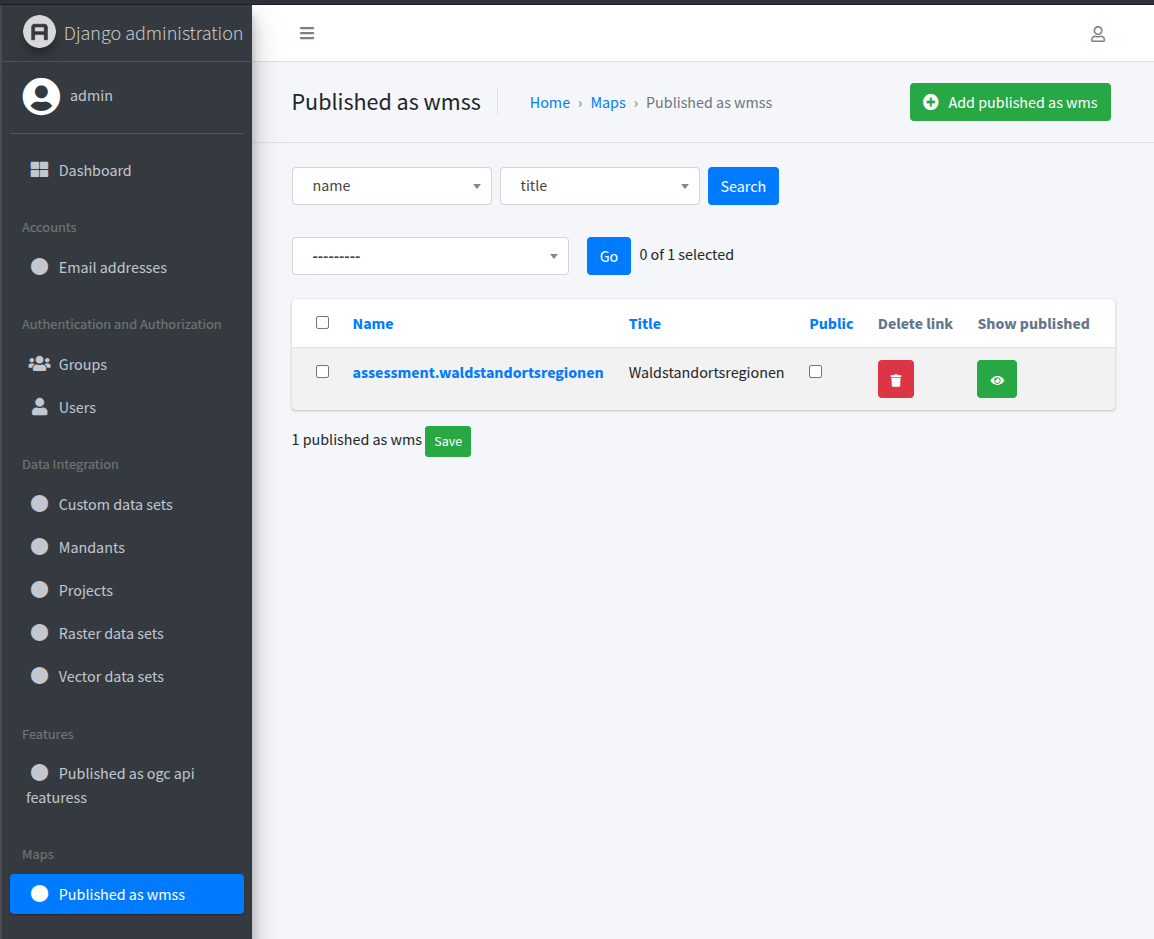Click the Go button to run action
Viewport: 1154px width, 939px height.
609,256
